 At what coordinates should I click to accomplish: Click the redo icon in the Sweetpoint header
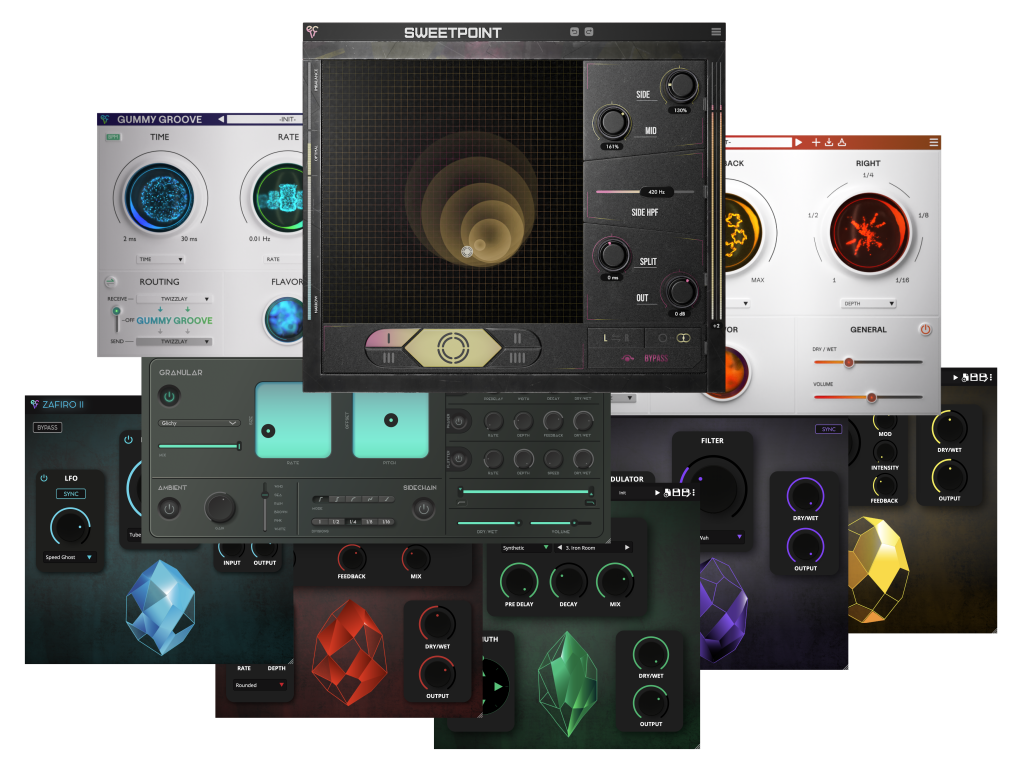tap(588, 31)
